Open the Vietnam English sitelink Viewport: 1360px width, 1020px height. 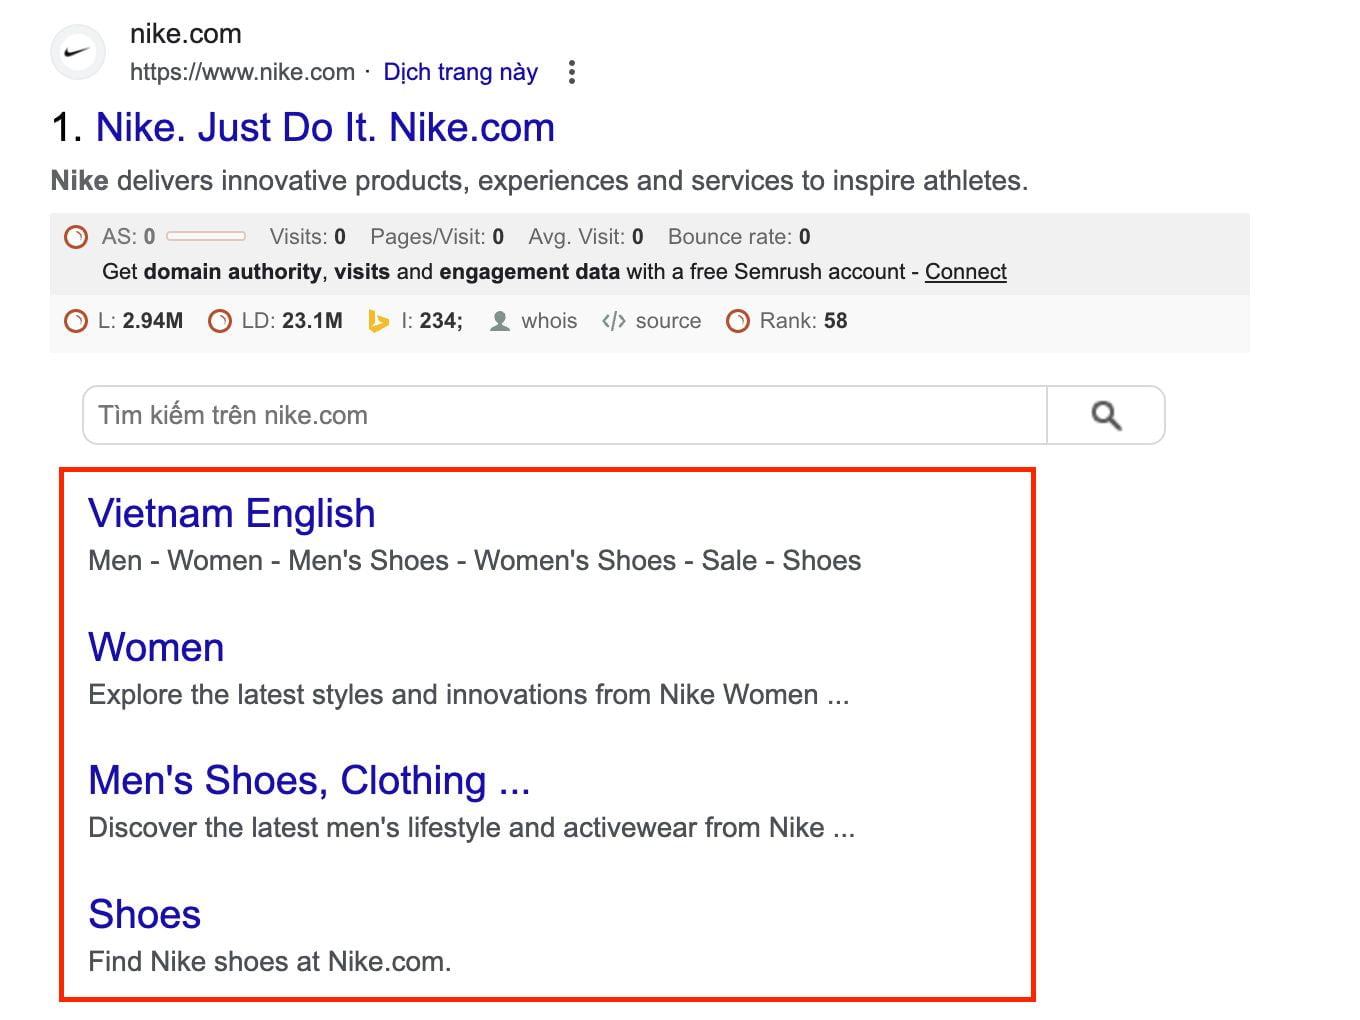(x=232, y=514)
